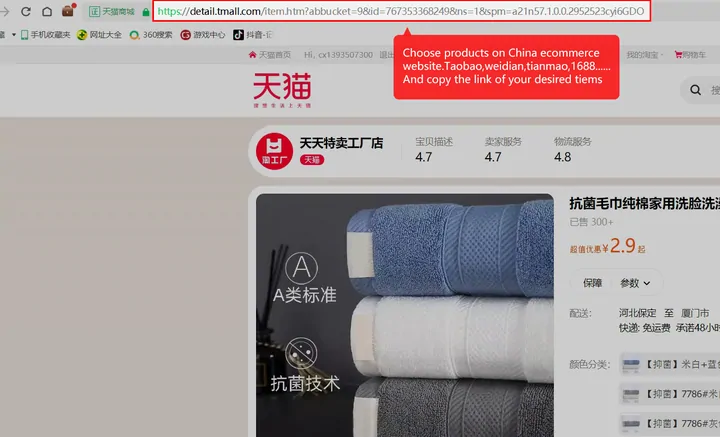Viewport: 720px width, 437px height.
Task: Click the red 天猫 store badge
Action: coord(312,160)
